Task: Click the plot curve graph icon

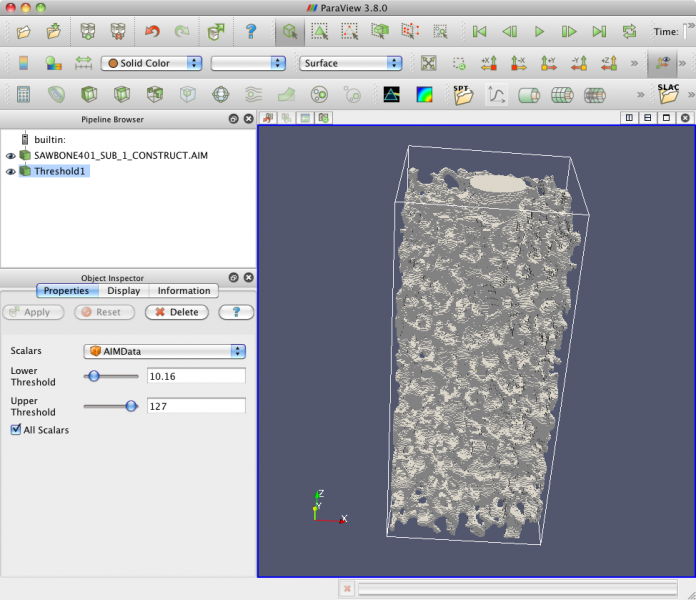Action: 496,95
